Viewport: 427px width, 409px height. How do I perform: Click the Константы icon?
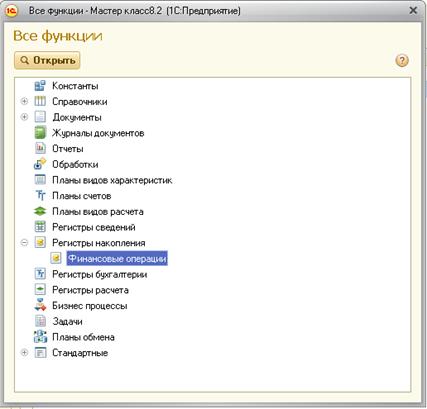pyautogui.click(x=40, y=86)
